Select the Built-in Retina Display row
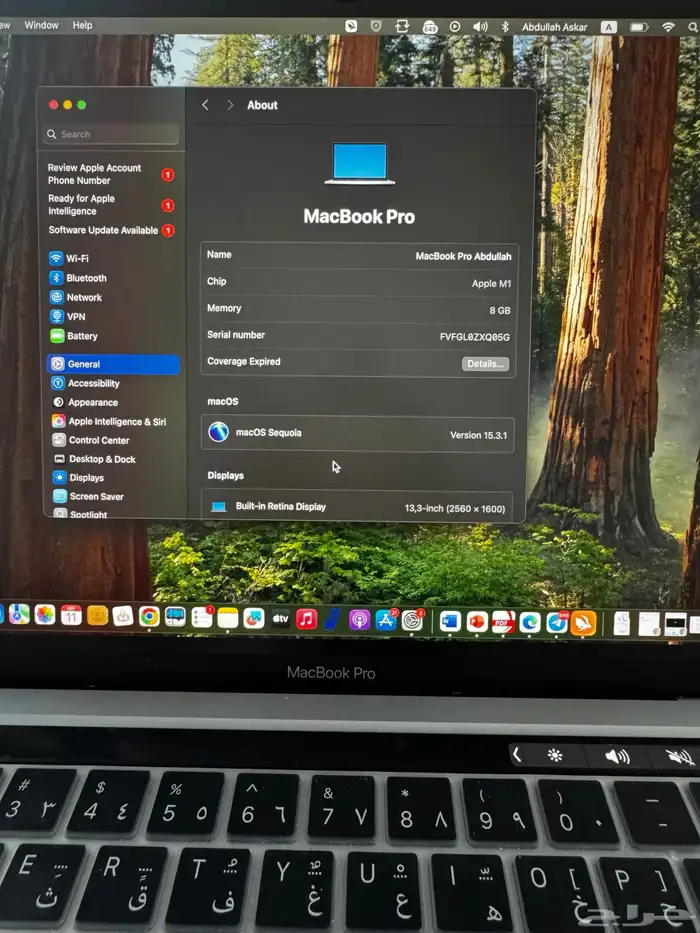Viewport: 700px width, 933px height. pyautogui.click(x=357, y=507)
